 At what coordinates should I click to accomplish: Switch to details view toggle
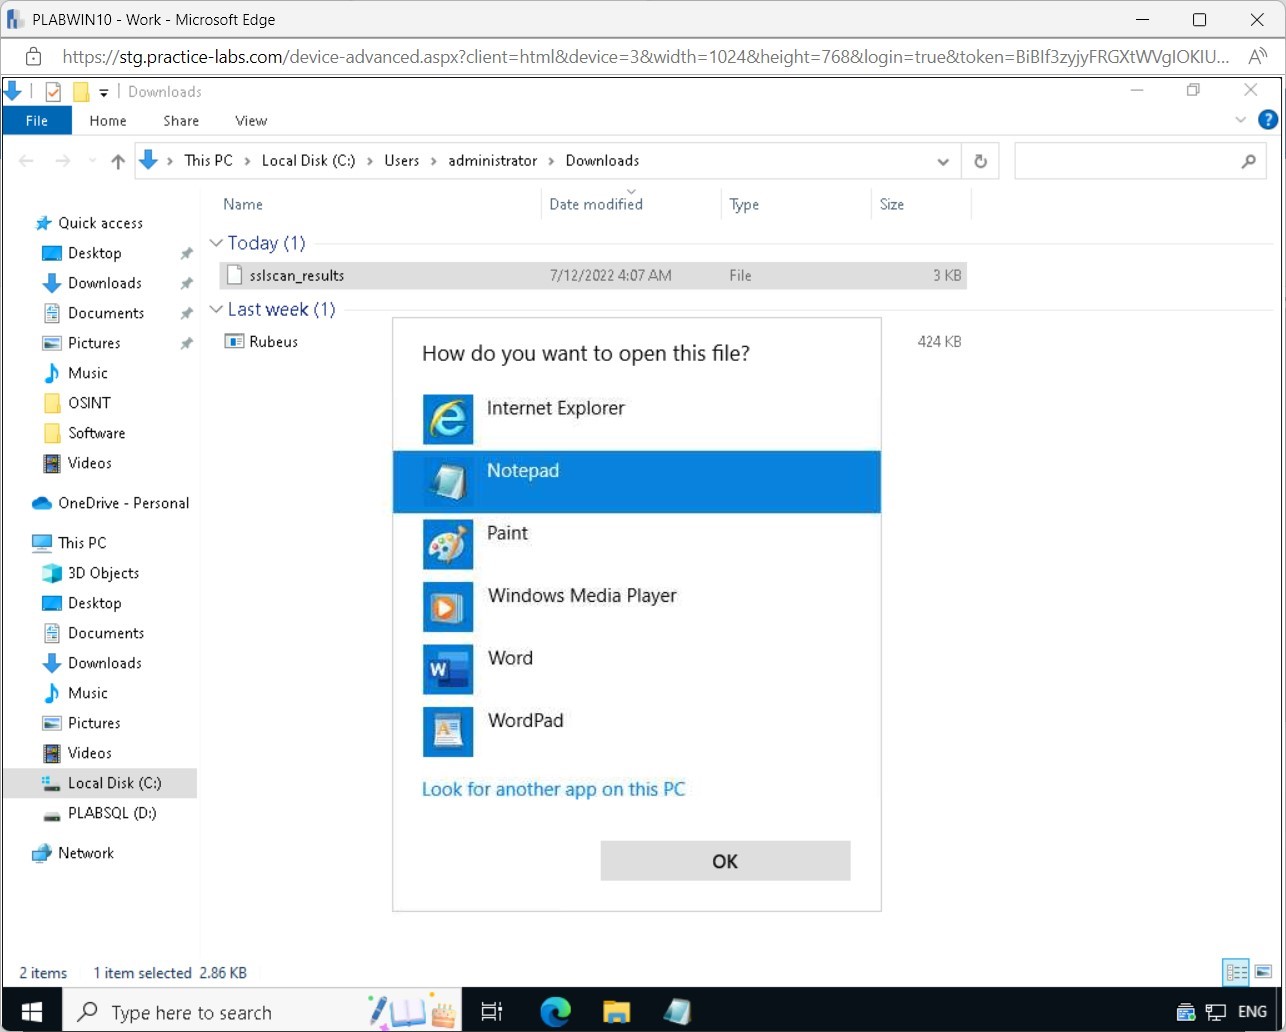coord(1237,972)
